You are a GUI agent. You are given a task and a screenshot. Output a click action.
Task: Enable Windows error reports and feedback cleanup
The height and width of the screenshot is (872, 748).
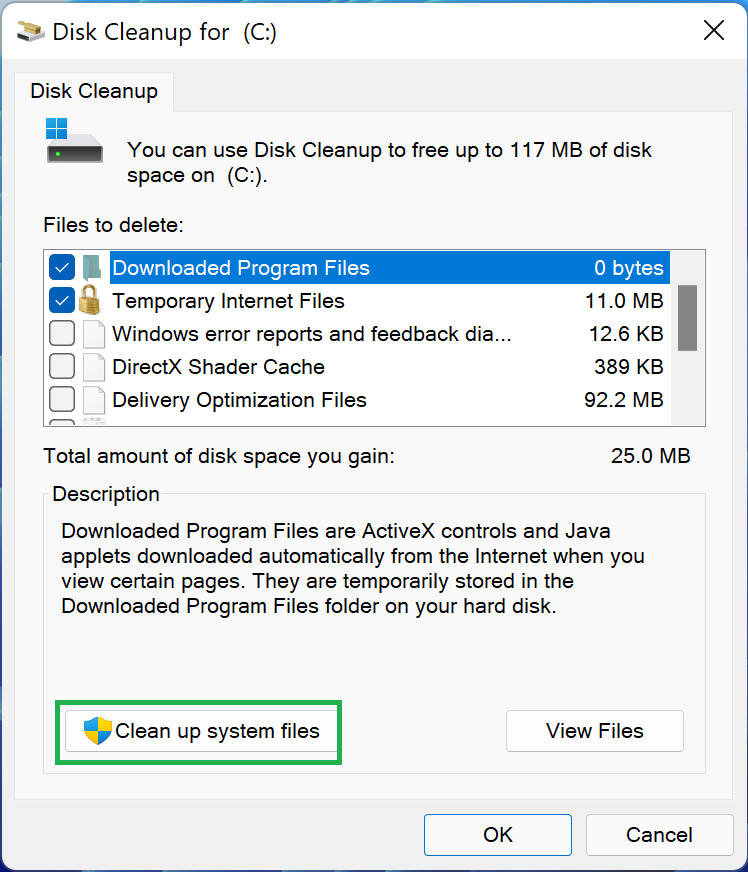coord(61,333)
